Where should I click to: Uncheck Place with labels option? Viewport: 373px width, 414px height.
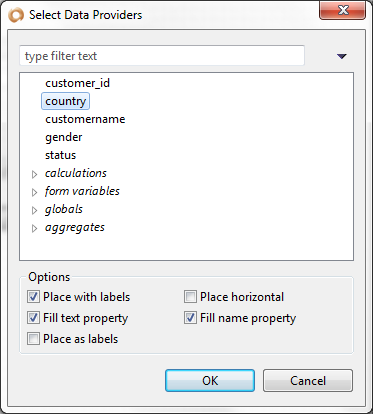(33, 297)
